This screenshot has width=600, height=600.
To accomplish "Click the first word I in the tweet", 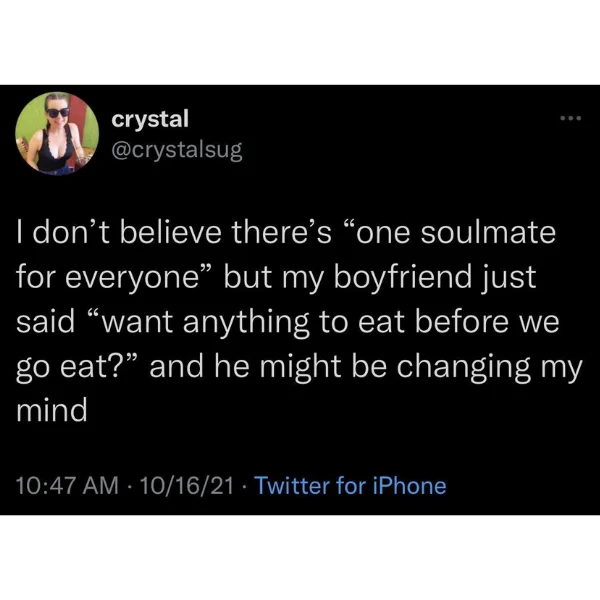I will [19, 233].
